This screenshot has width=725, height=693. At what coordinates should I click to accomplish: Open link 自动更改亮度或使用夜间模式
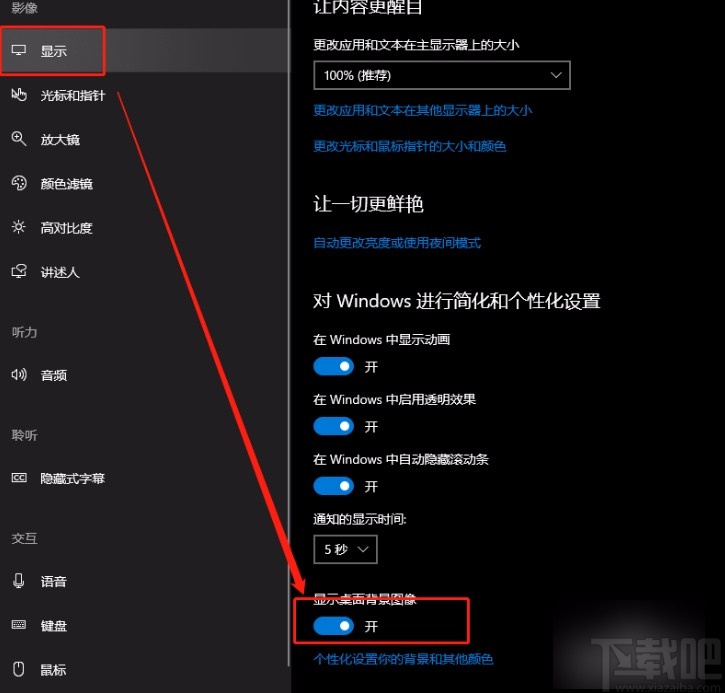397,243
